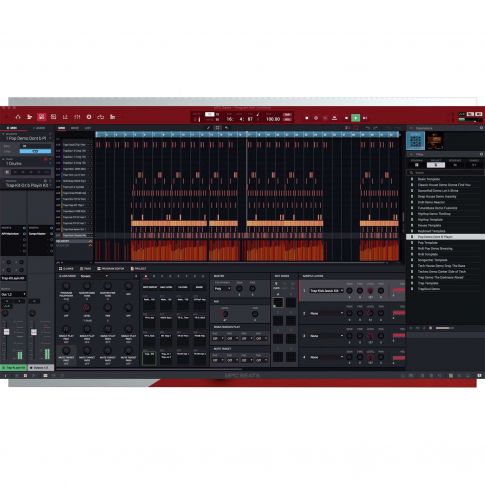
Task: Click the 16 LEVEL button
Action: (x=183, y=287)
